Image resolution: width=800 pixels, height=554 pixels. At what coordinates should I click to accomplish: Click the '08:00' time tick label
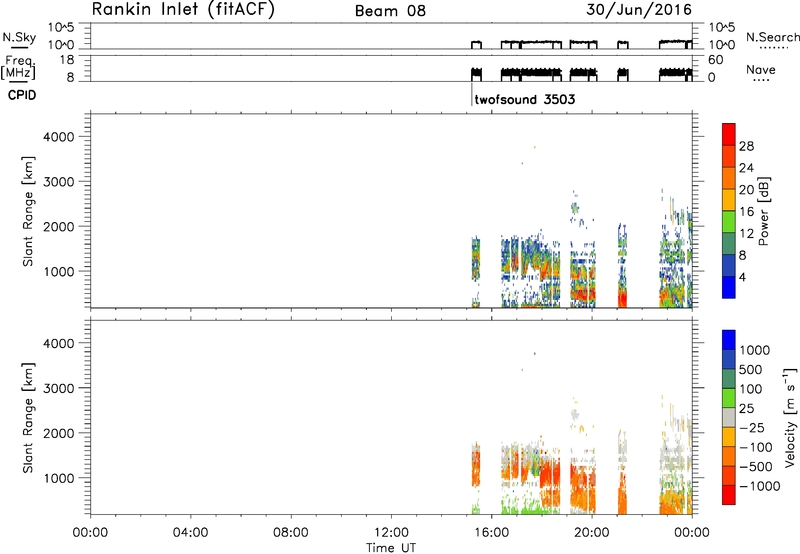click(291, 533)
